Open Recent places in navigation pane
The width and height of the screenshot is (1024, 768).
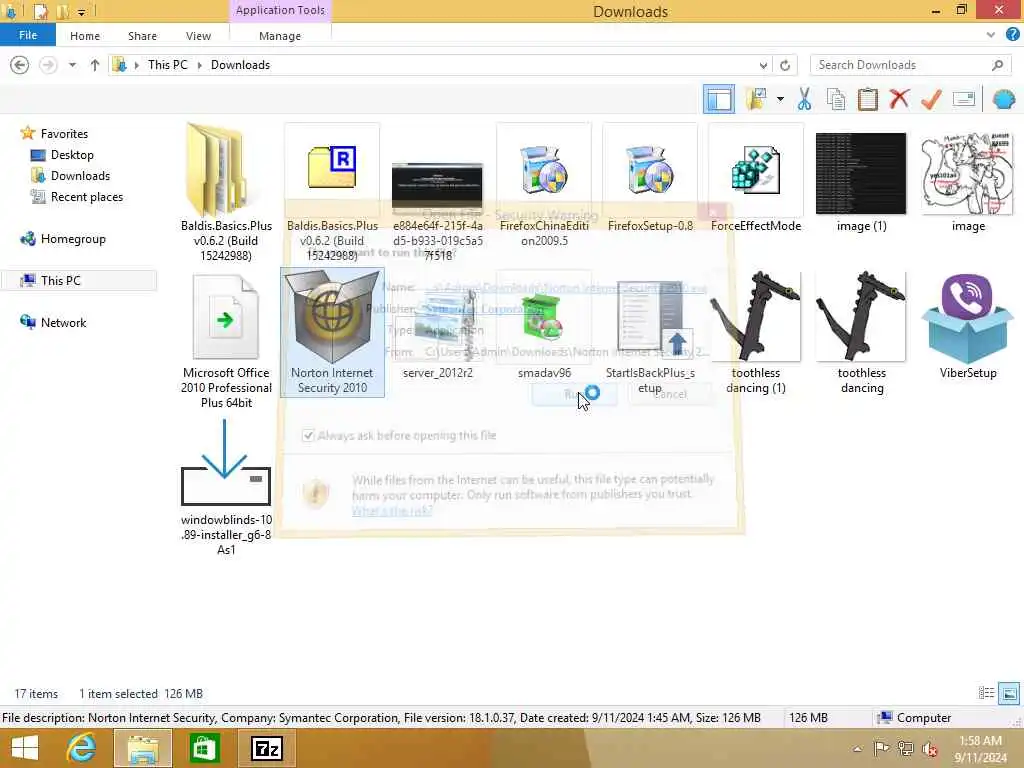86,197
